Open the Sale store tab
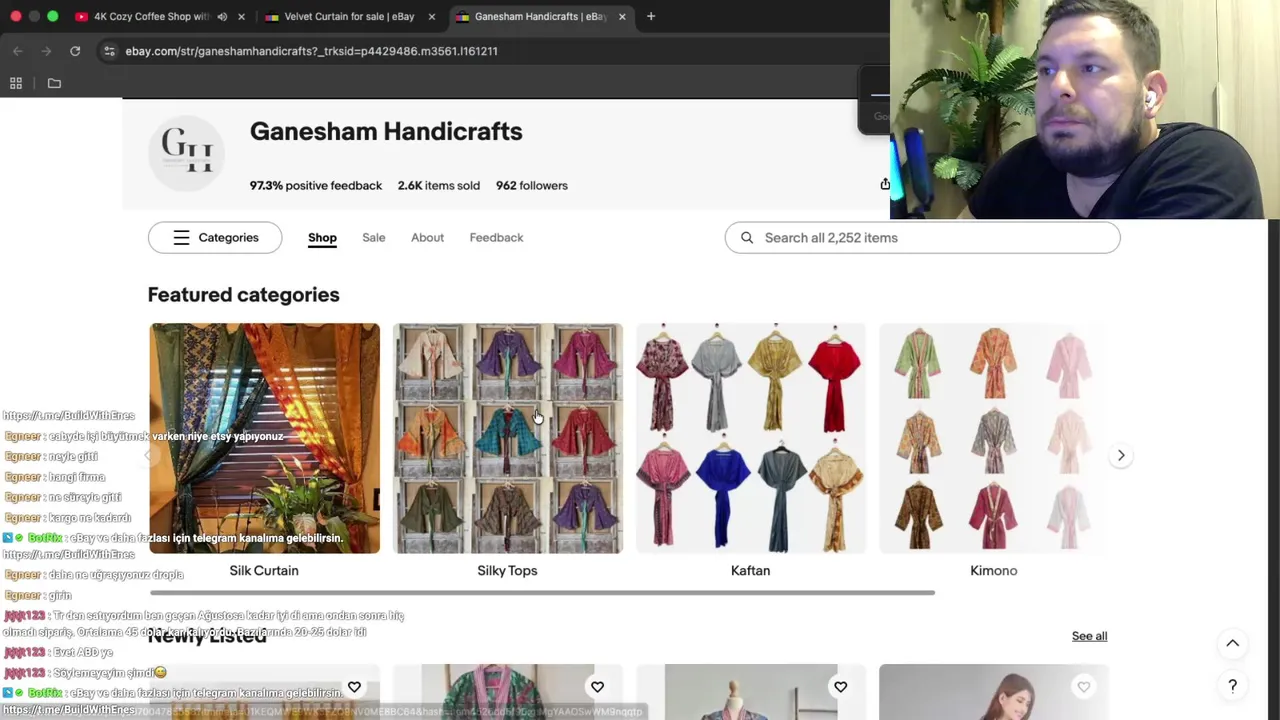The height and width of the screenshot is (720, 1280). pyautogui.click(x=374, y=238)
